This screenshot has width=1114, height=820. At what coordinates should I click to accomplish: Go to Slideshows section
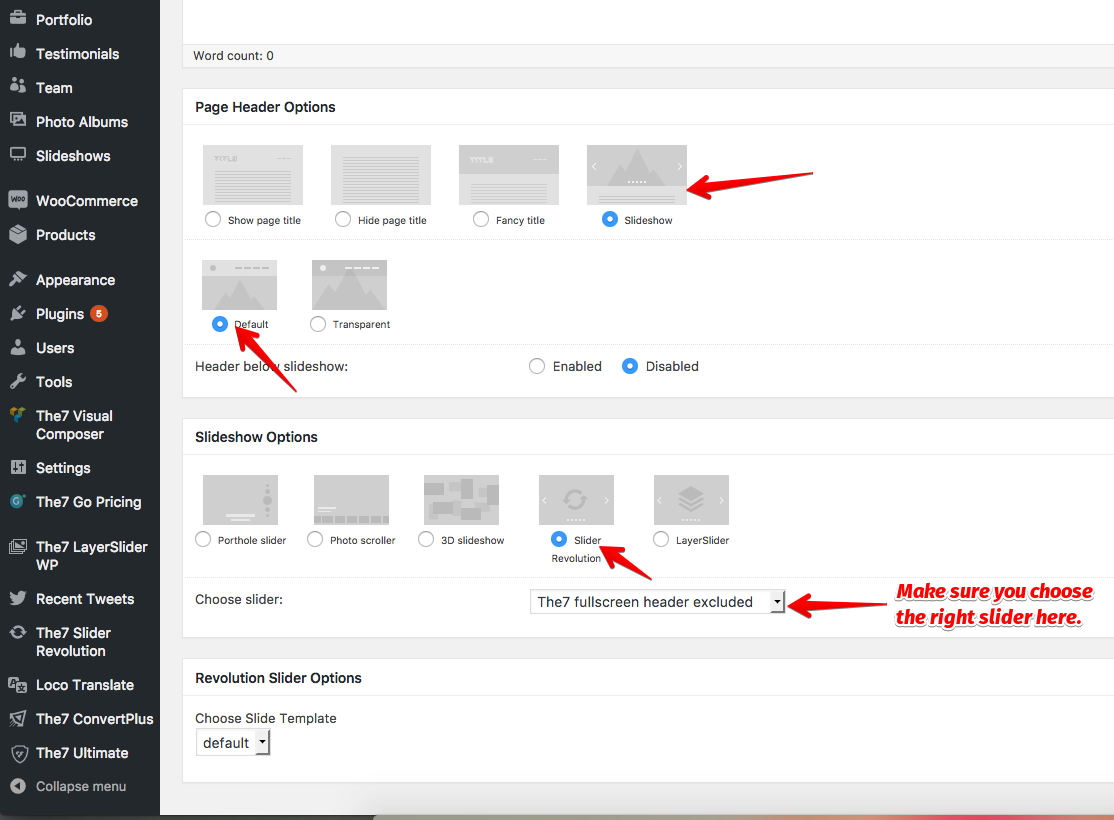click(x=73, y=156)
